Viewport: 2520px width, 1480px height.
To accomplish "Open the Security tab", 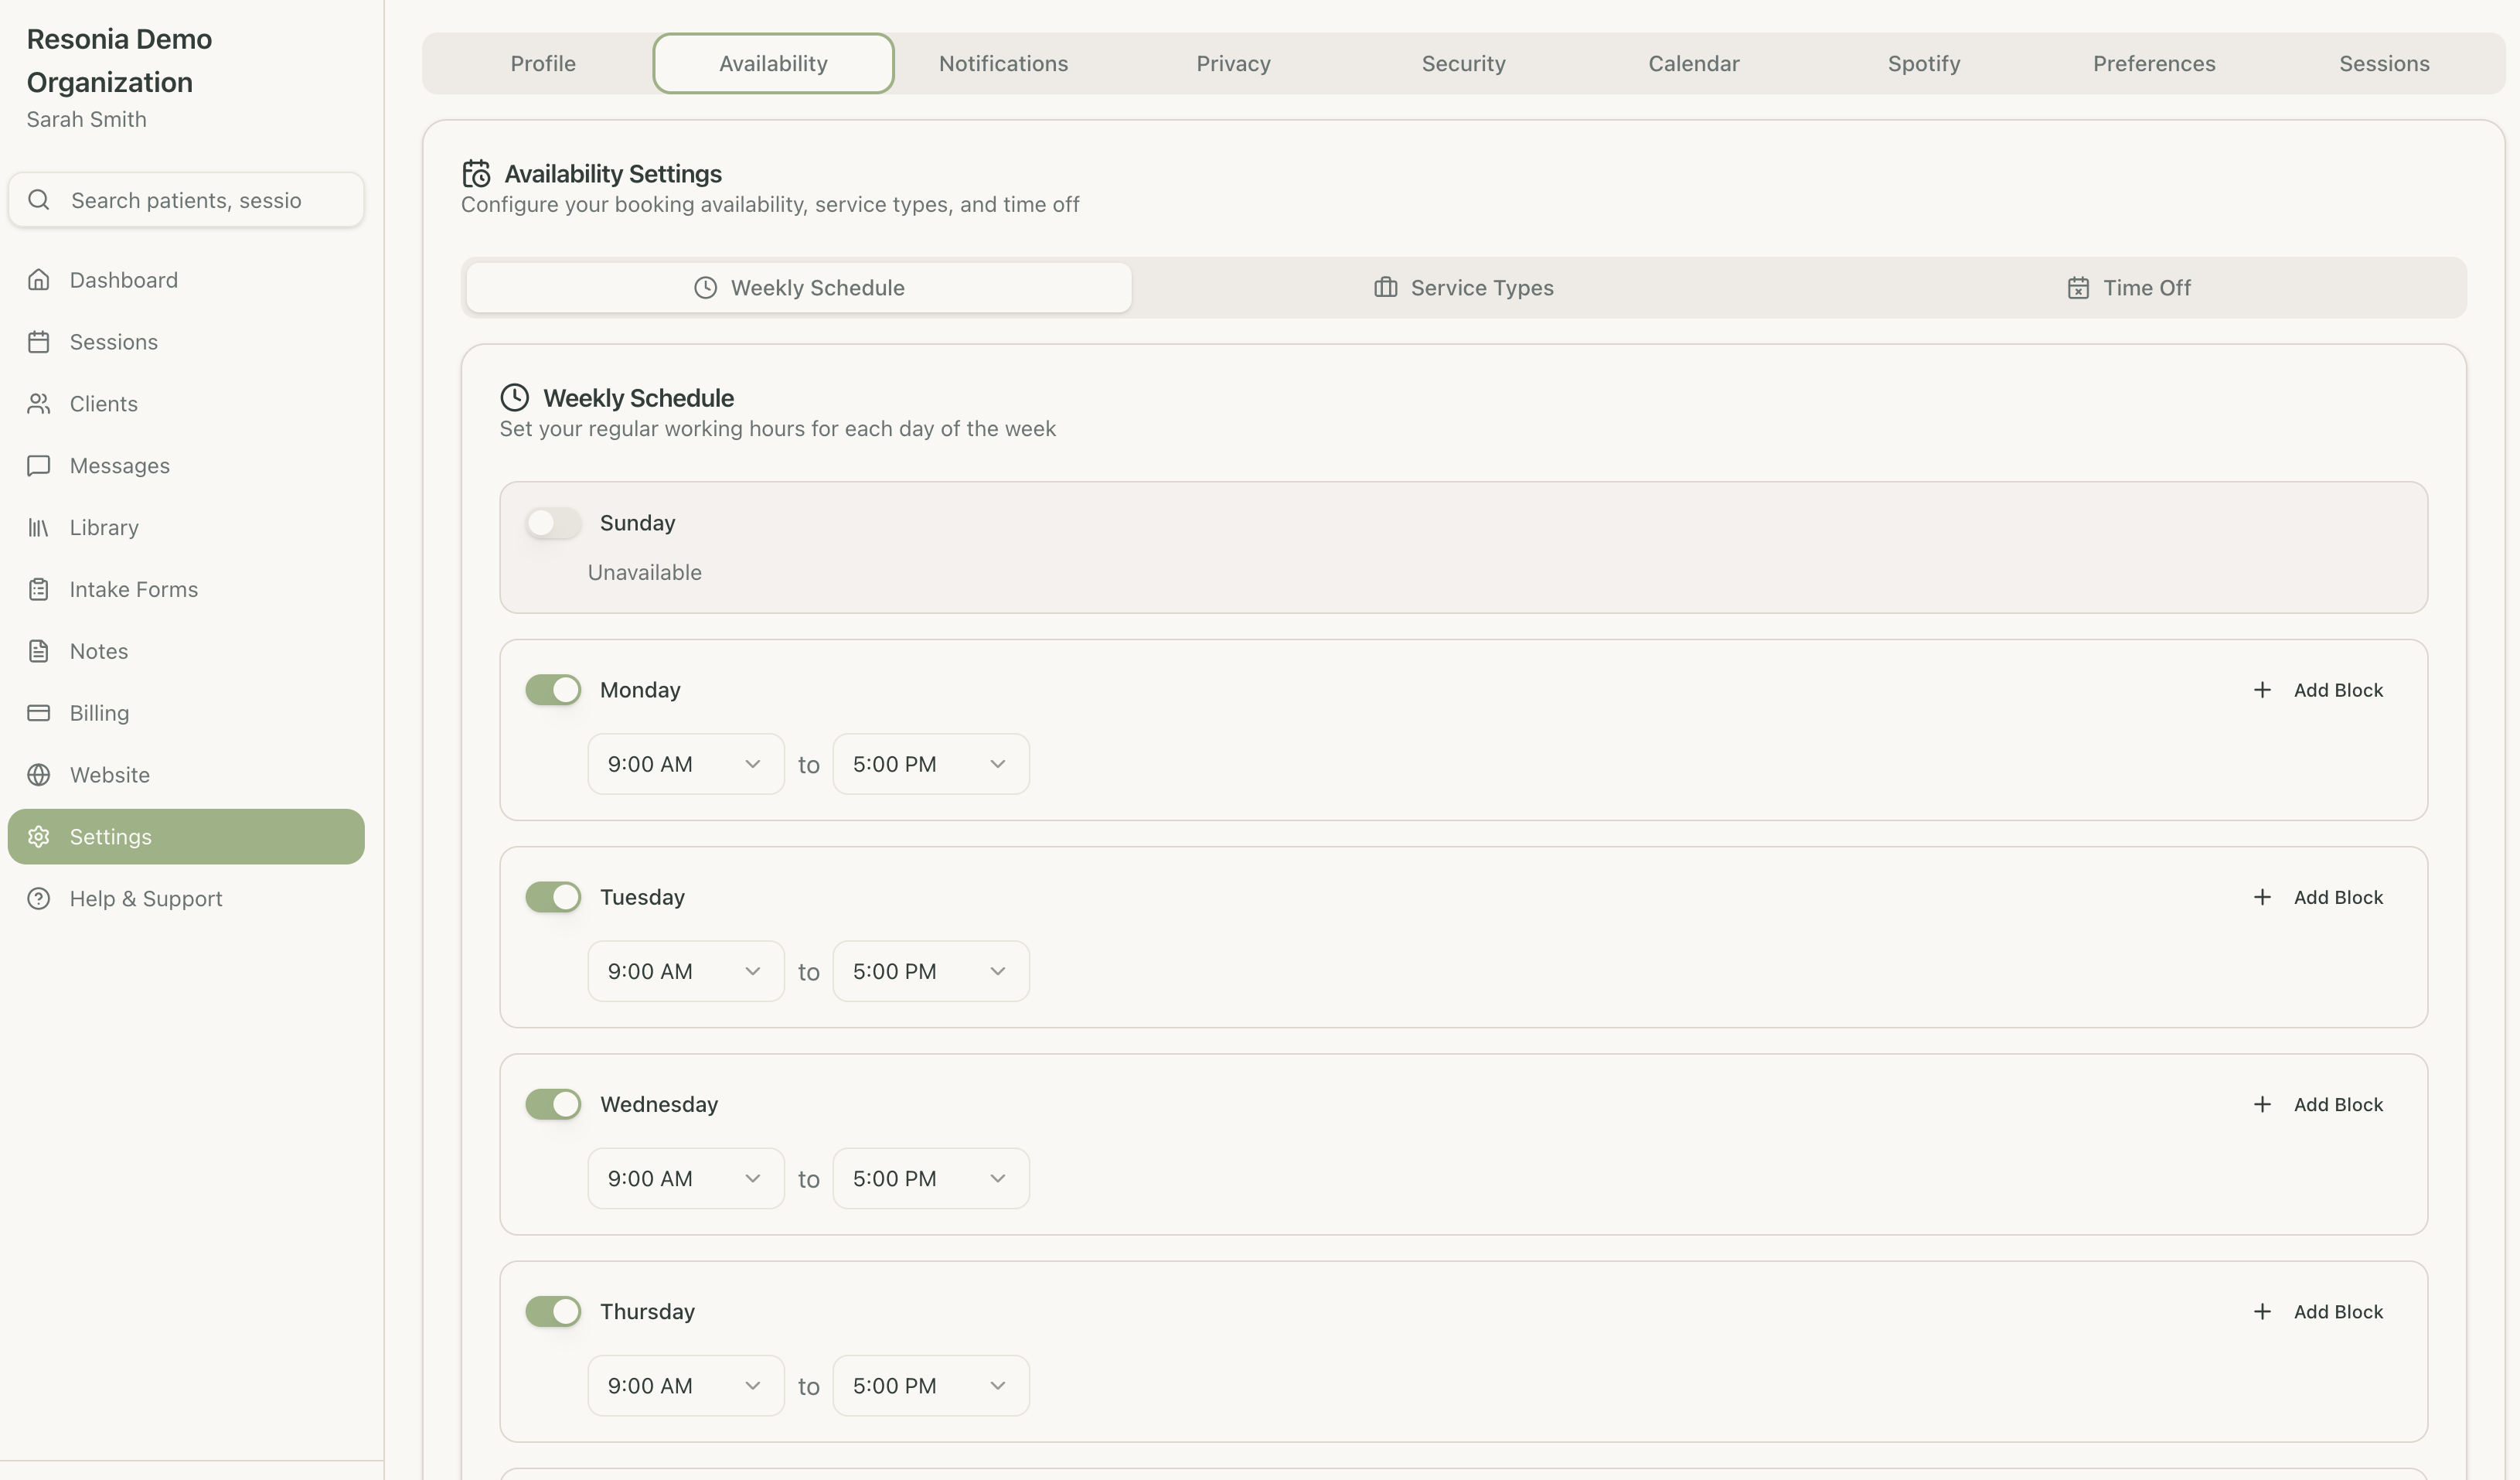I will point(1463,63).
